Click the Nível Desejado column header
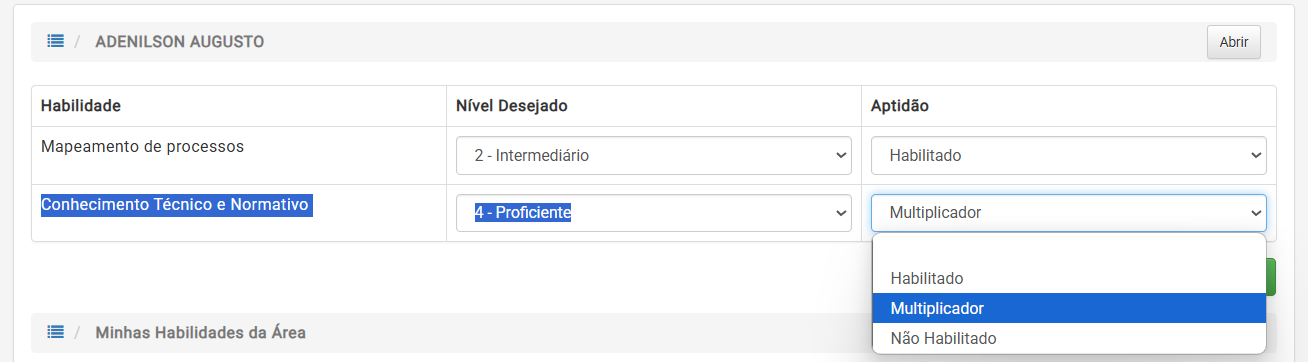Viewport: 1308px width, 362px height. tap(512, 106)
